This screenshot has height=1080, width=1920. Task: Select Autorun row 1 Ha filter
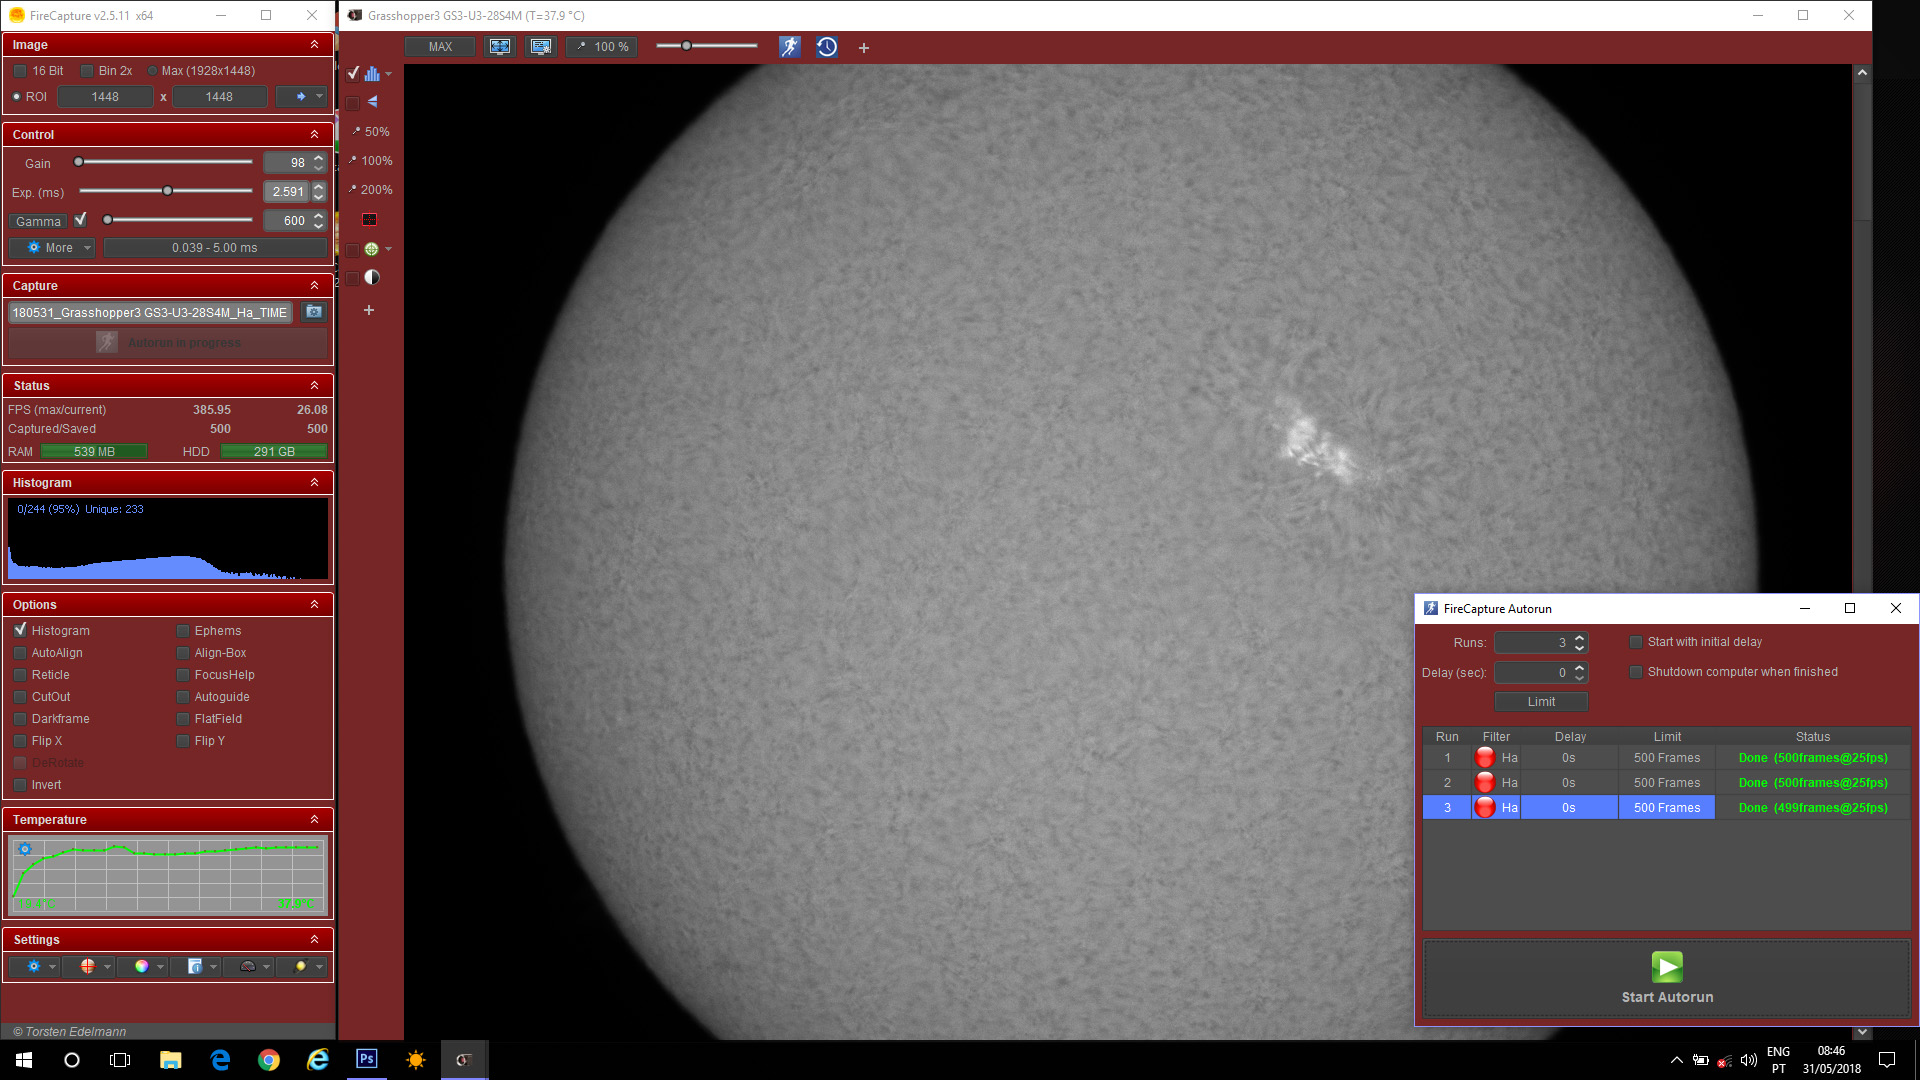coord(1496,758)
